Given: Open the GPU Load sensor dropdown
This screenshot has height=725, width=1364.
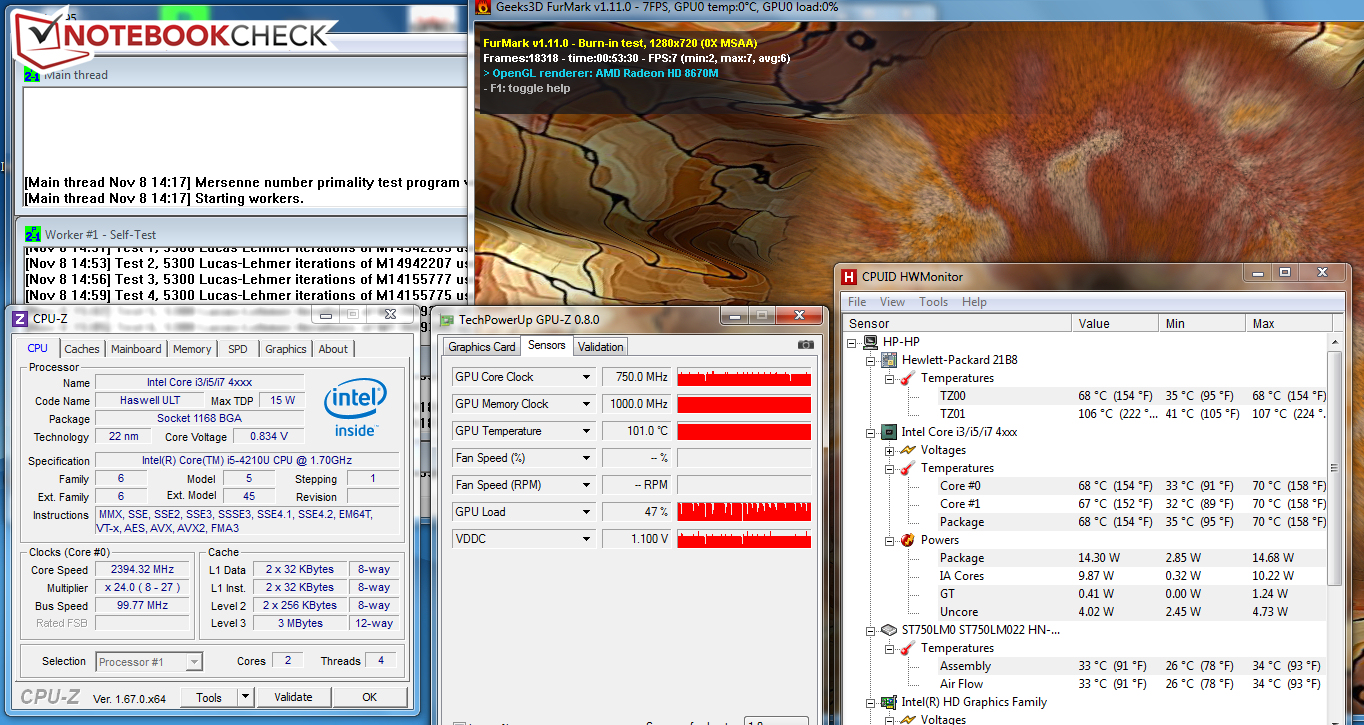Looking at the screenshot, I should coord(587,512).
